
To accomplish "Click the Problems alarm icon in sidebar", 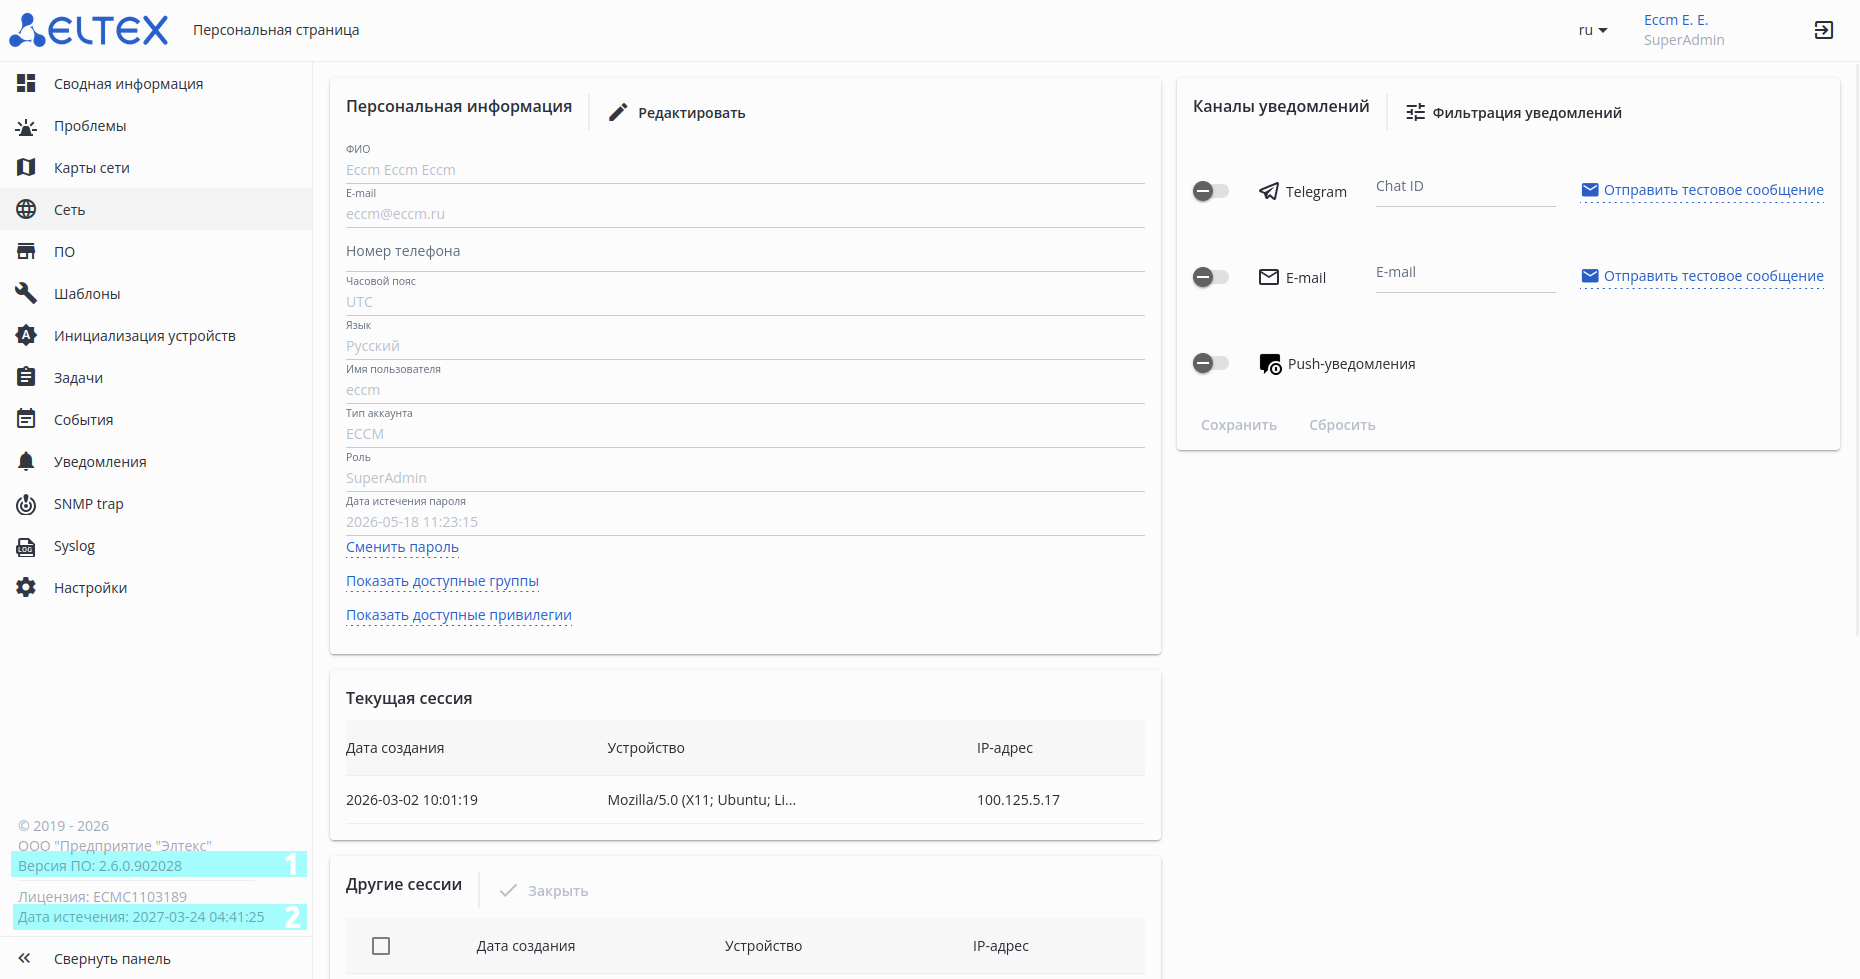I will pyautogui.click(x=26, y=126).
